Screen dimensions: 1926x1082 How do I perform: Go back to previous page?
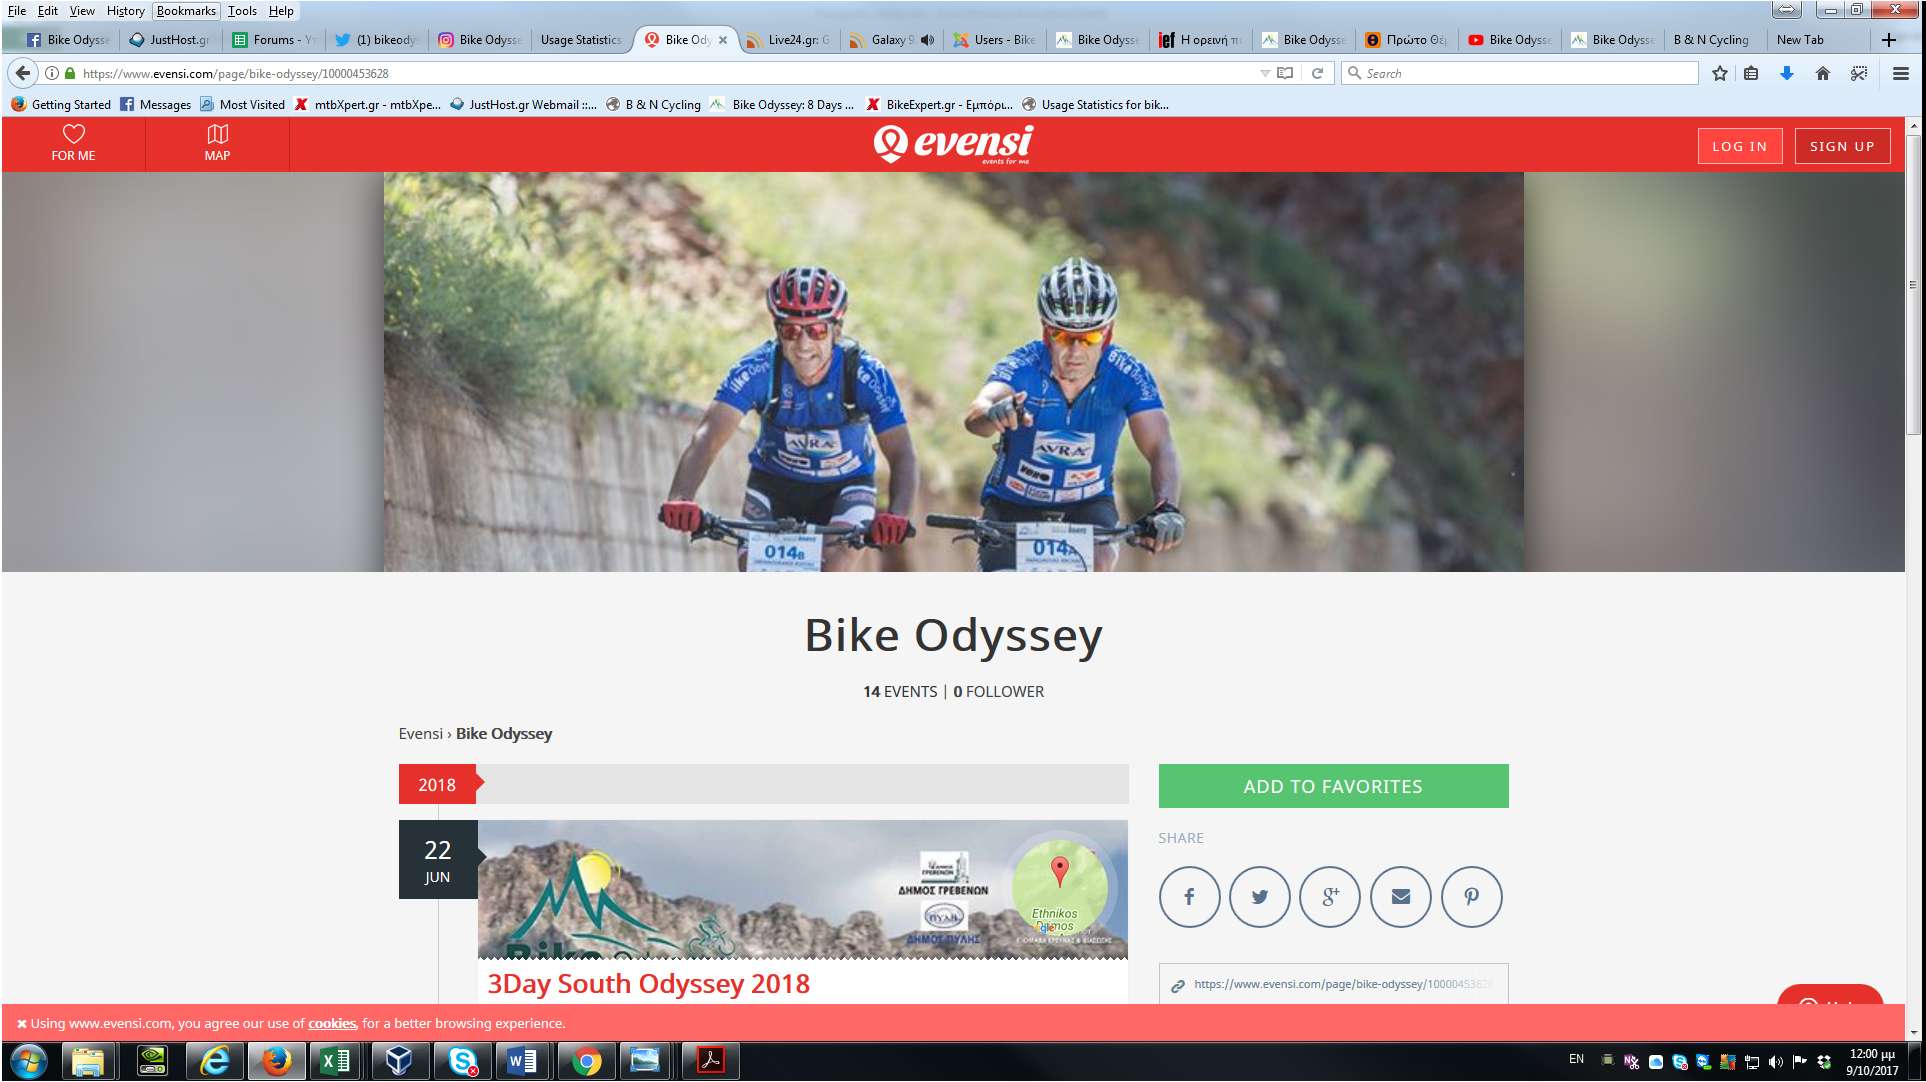(23, 73)
